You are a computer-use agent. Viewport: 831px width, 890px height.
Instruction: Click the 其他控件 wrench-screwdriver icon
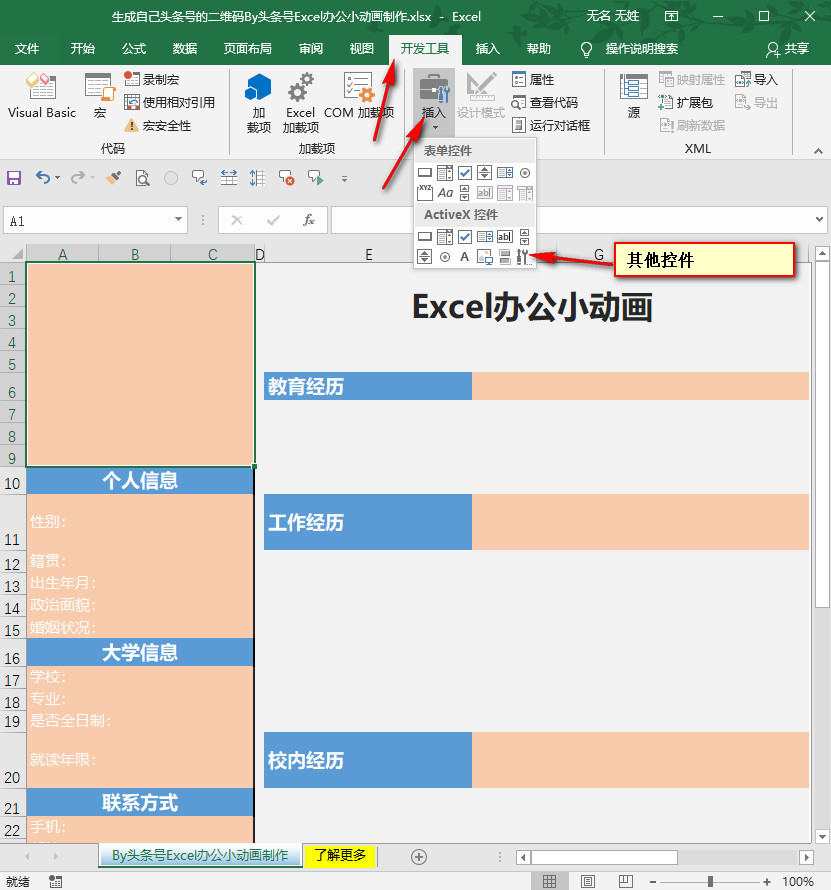(x=524, y=257)
